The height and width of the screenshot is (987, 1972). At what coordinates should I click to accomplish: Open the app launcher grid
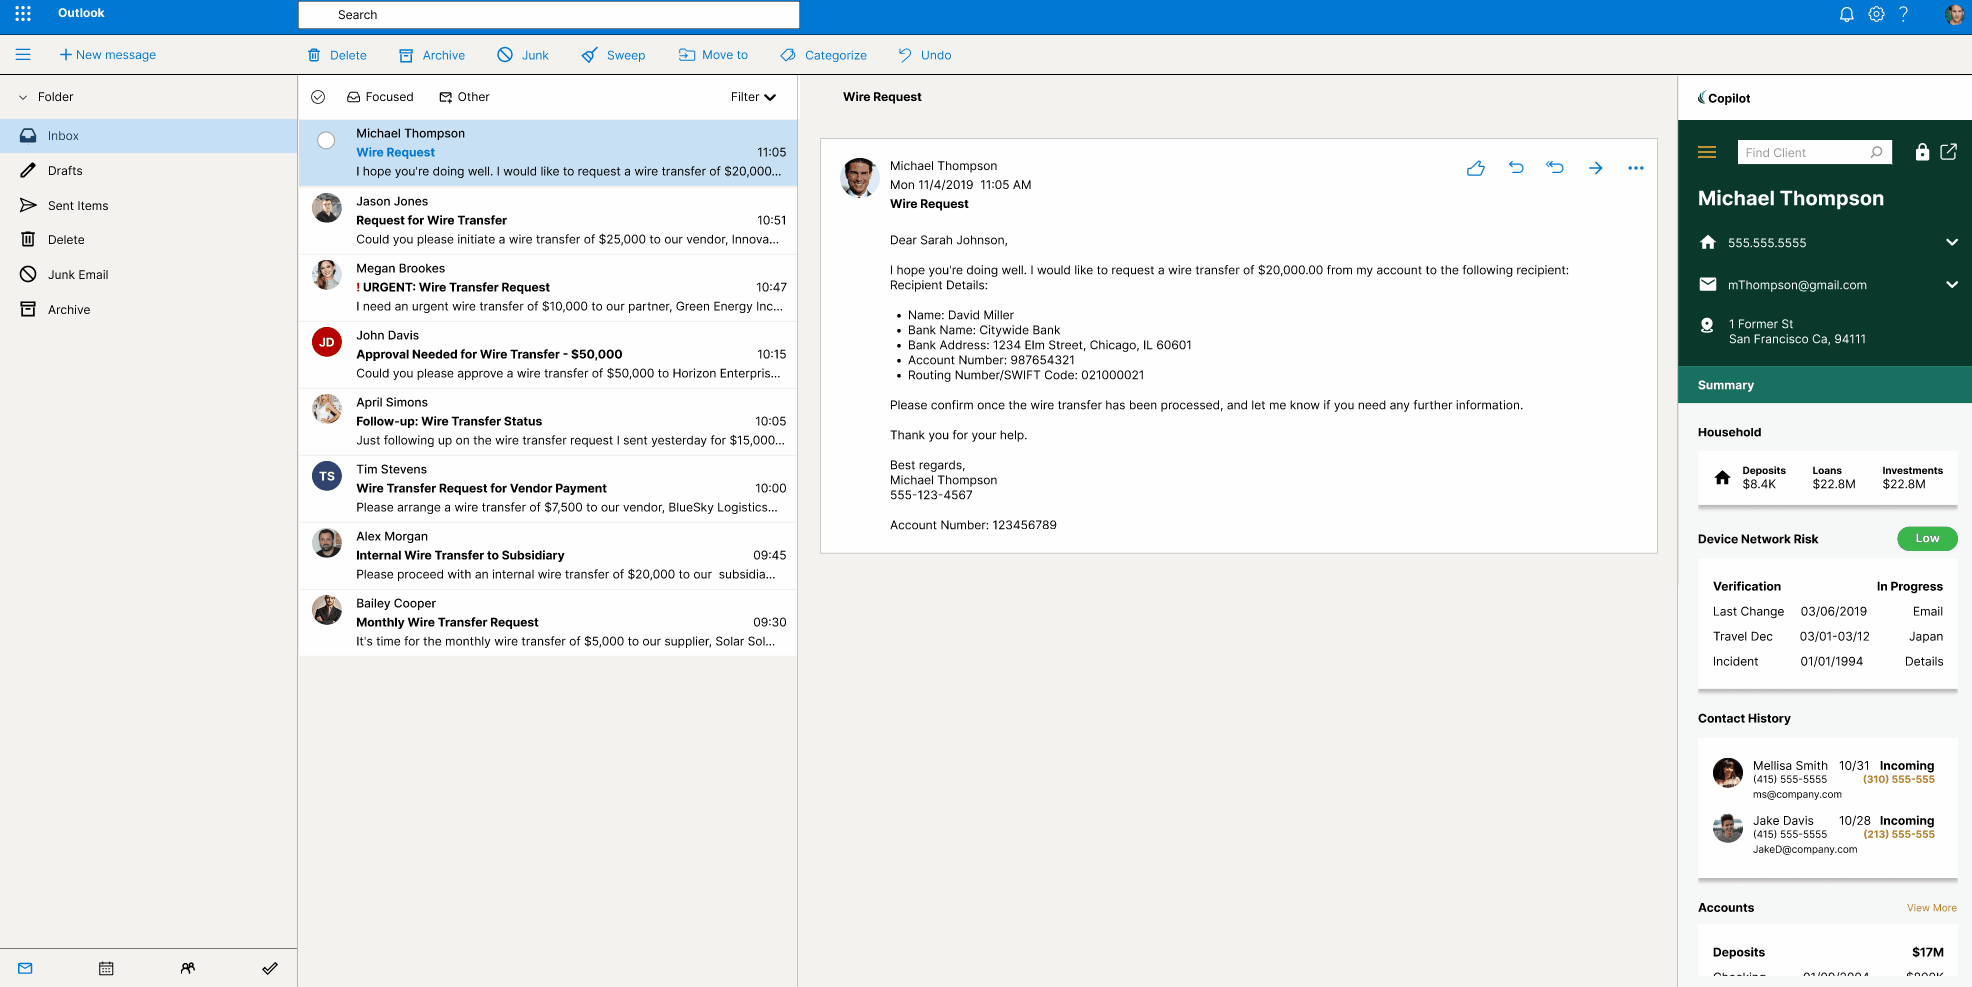23,14
